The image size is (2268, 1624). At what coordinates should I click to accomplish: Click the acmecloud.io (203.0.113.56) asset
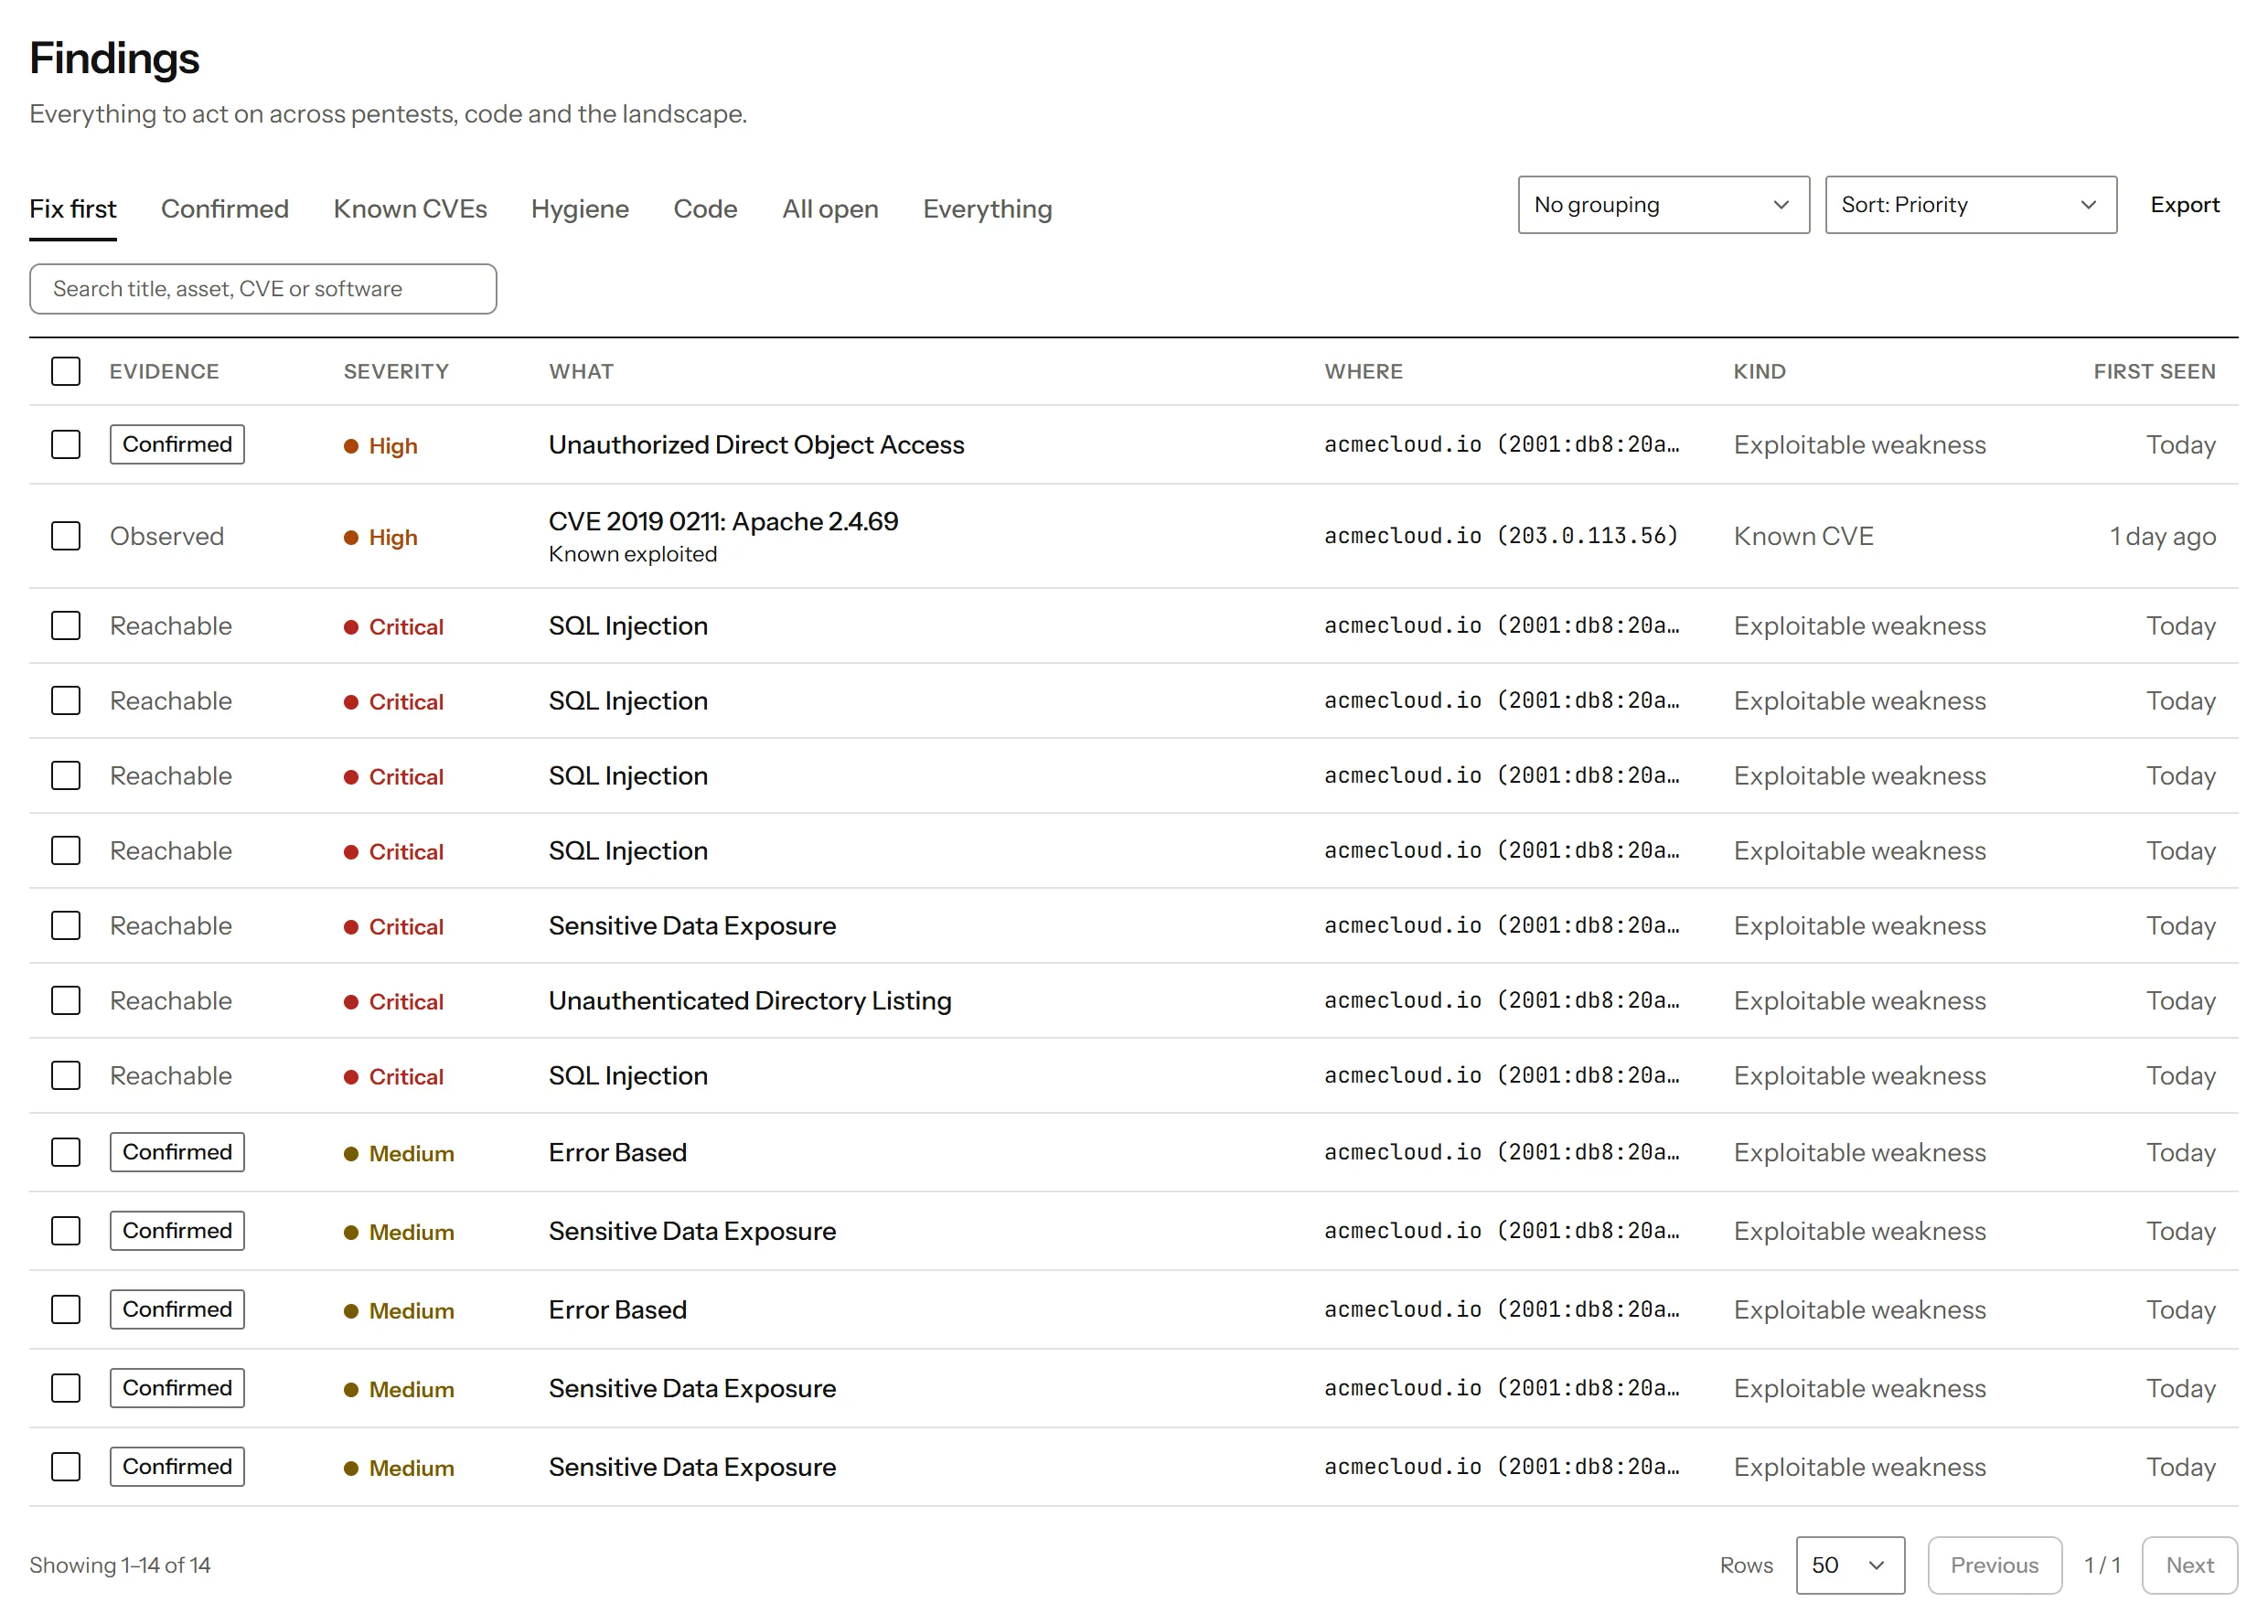tap(1500, 536)
